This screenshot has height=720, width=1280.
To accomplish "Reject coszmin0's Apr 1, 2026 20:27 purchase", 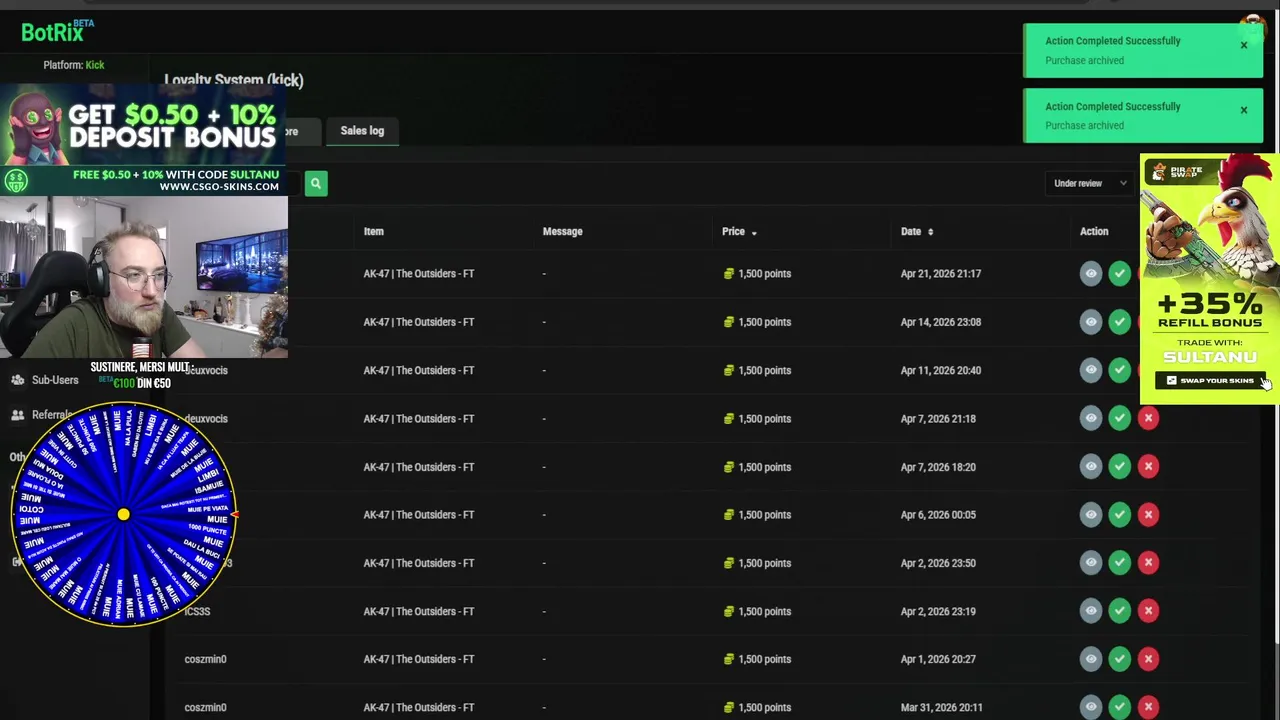I will point(1148,659).
